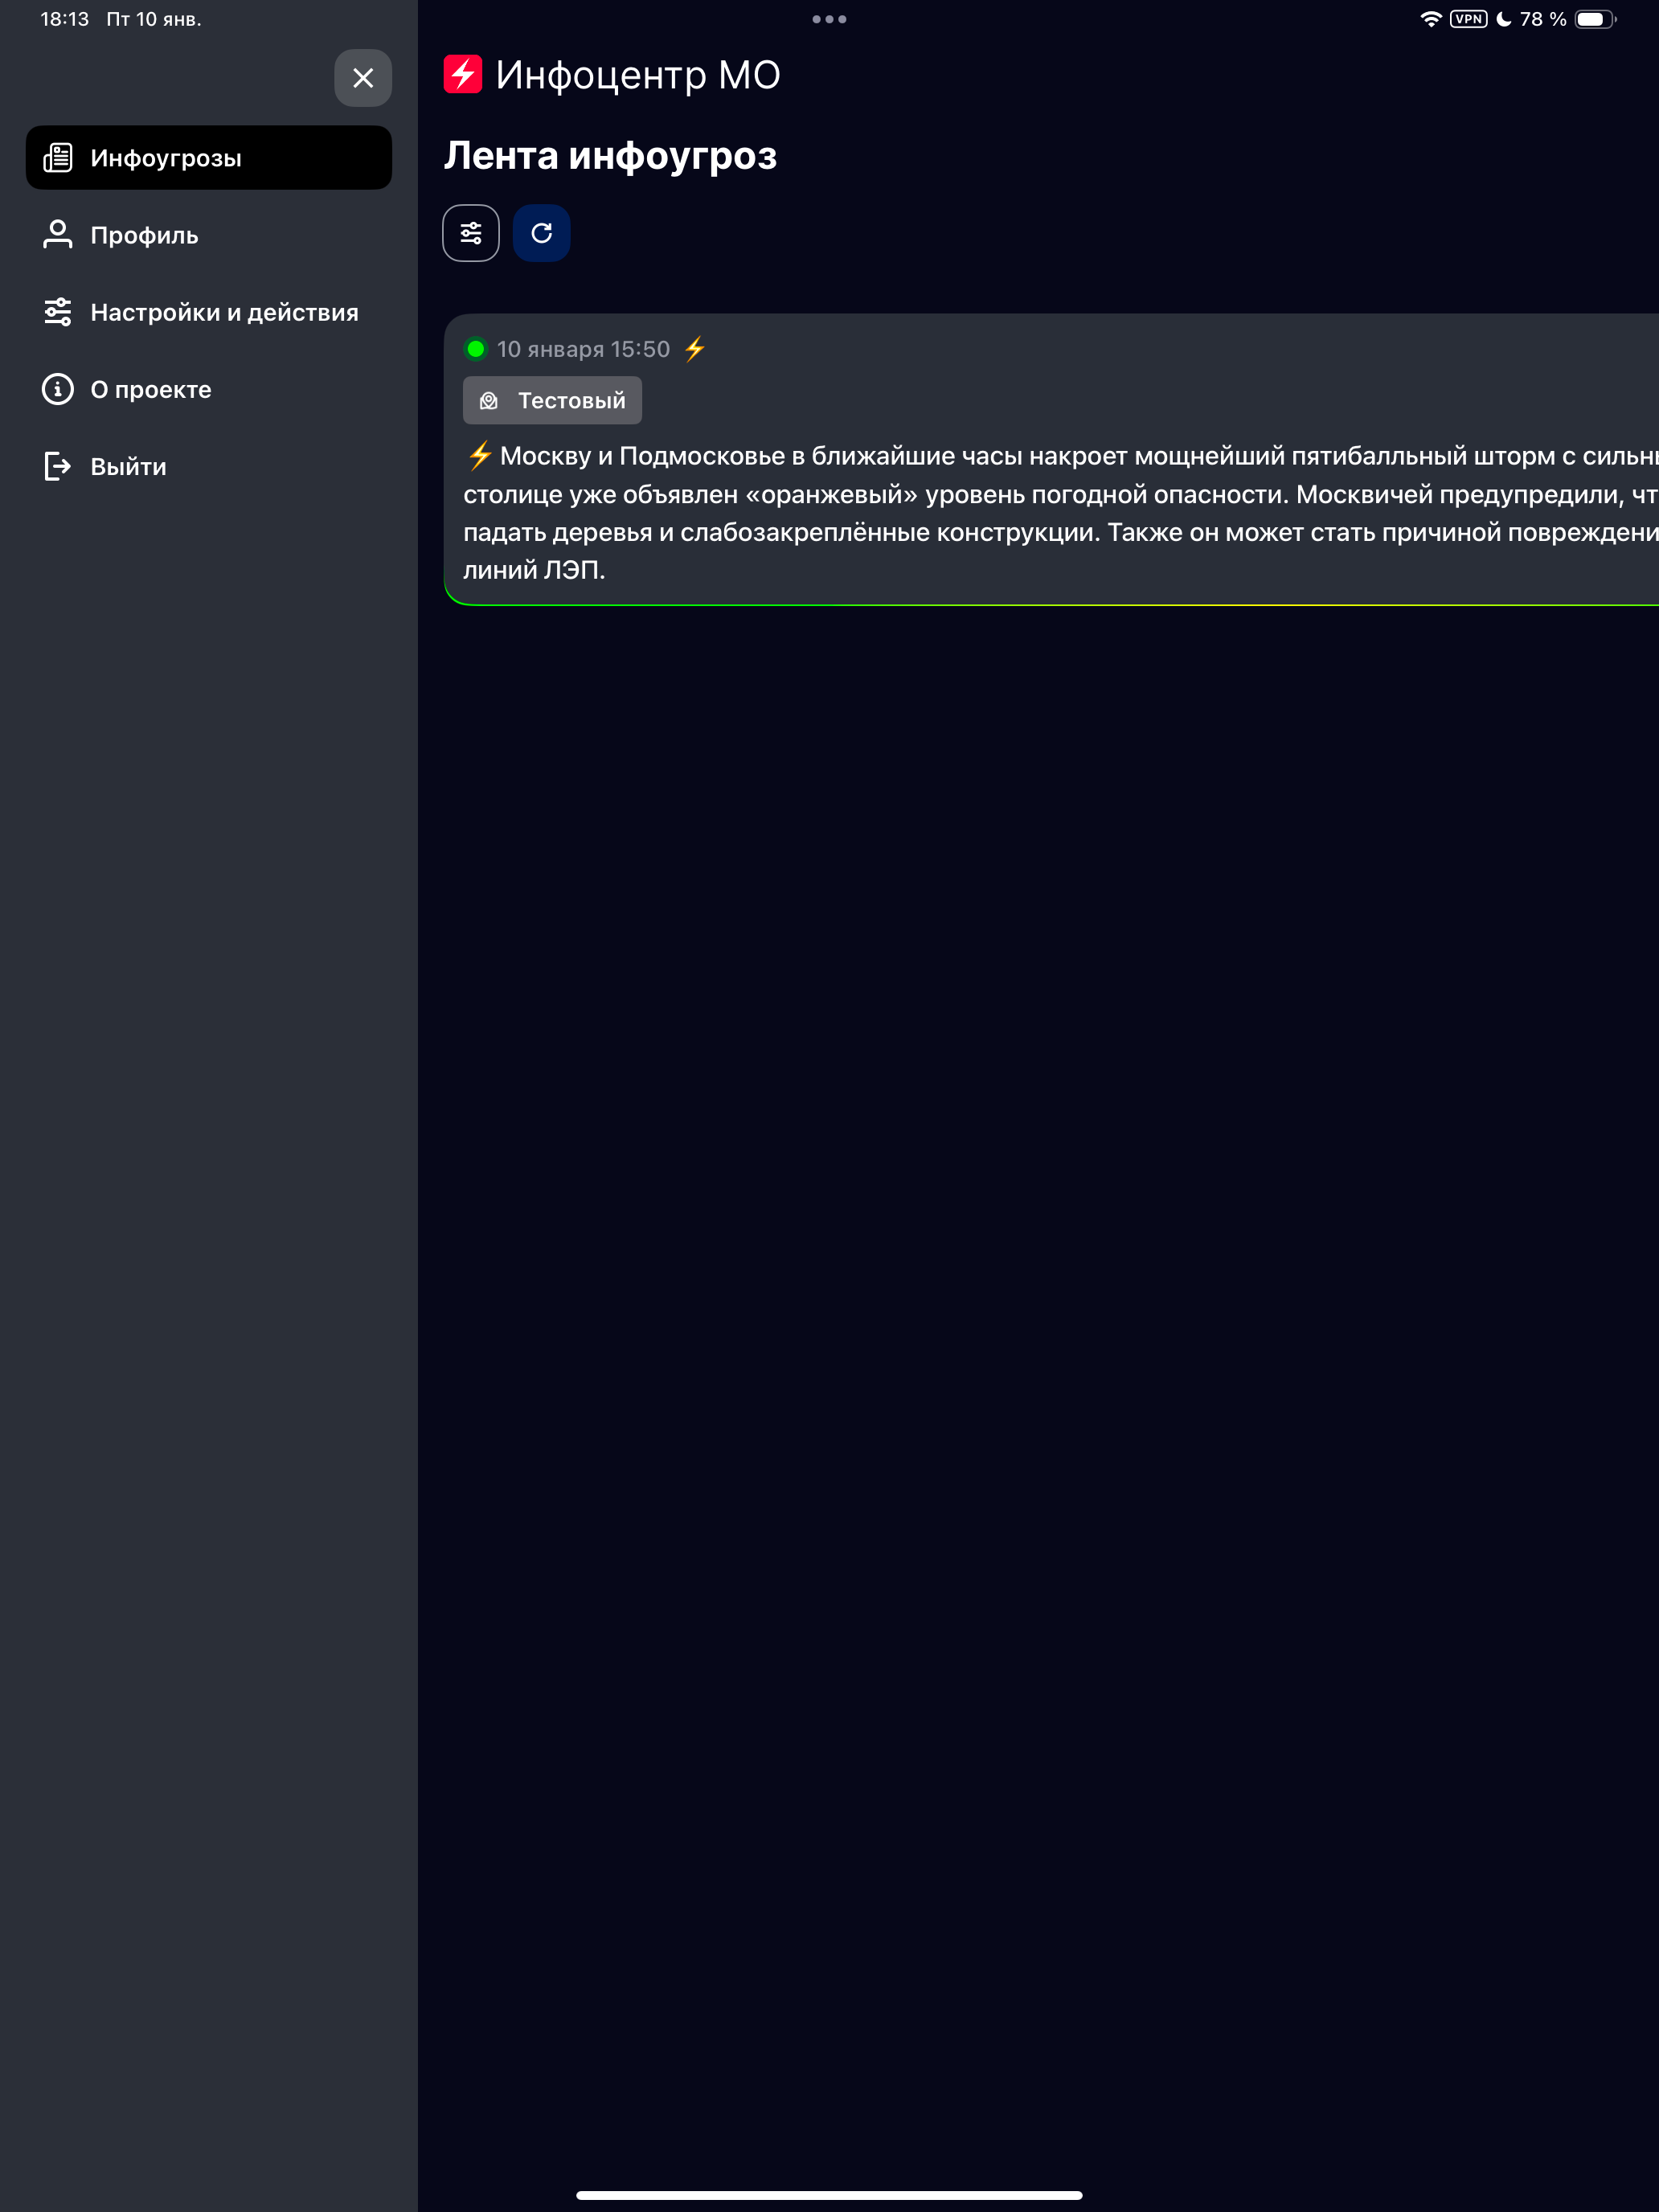Click the Лента инфоугроз heading
The image size is (1659, 2212).
(x=611, y=156)
